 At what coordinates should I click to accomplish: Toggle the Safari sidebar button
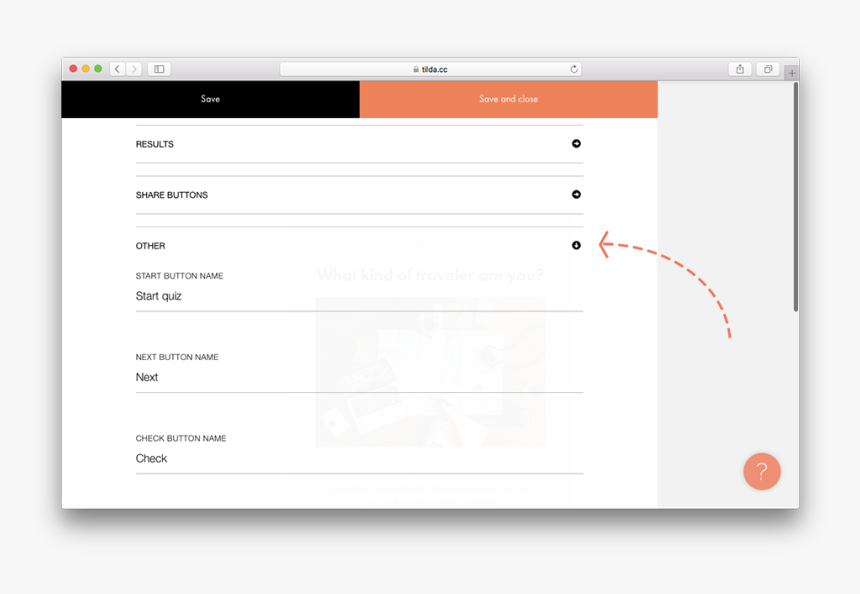(x=159, y=69)
